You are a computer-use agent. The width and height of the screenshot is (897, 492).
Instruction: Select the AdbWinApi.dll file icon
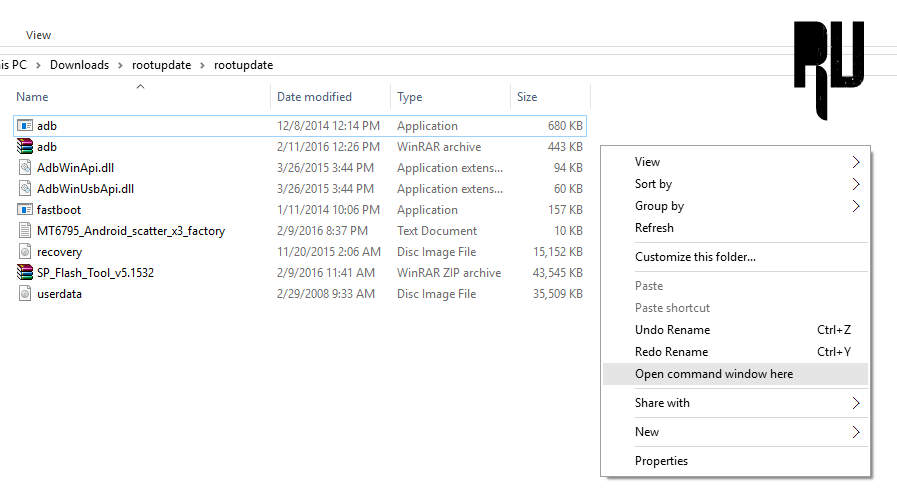(x=25, y=168)
